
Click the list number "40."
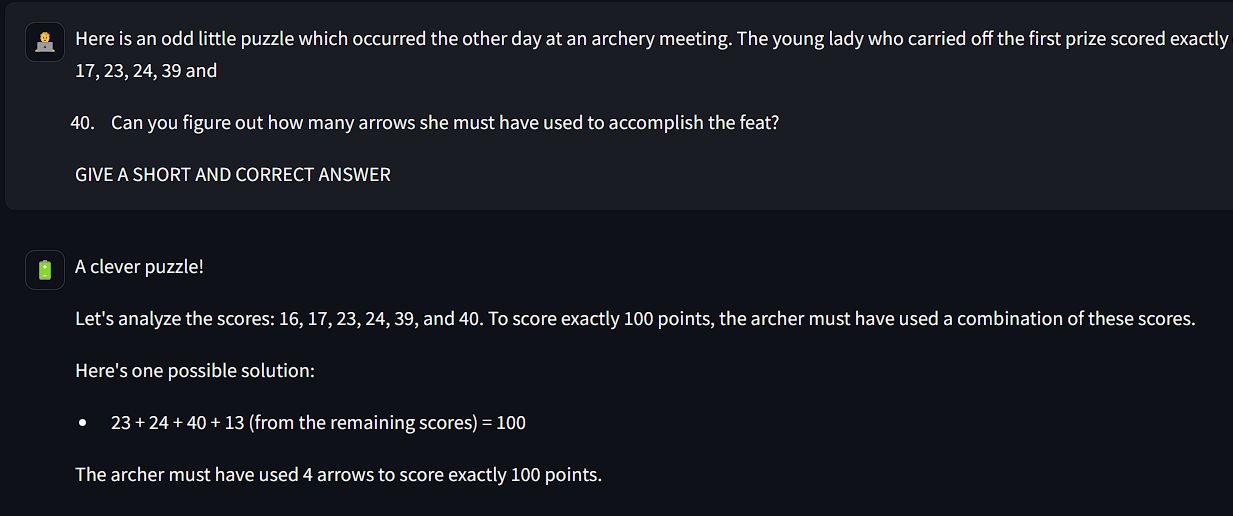(x=83, y=123)
